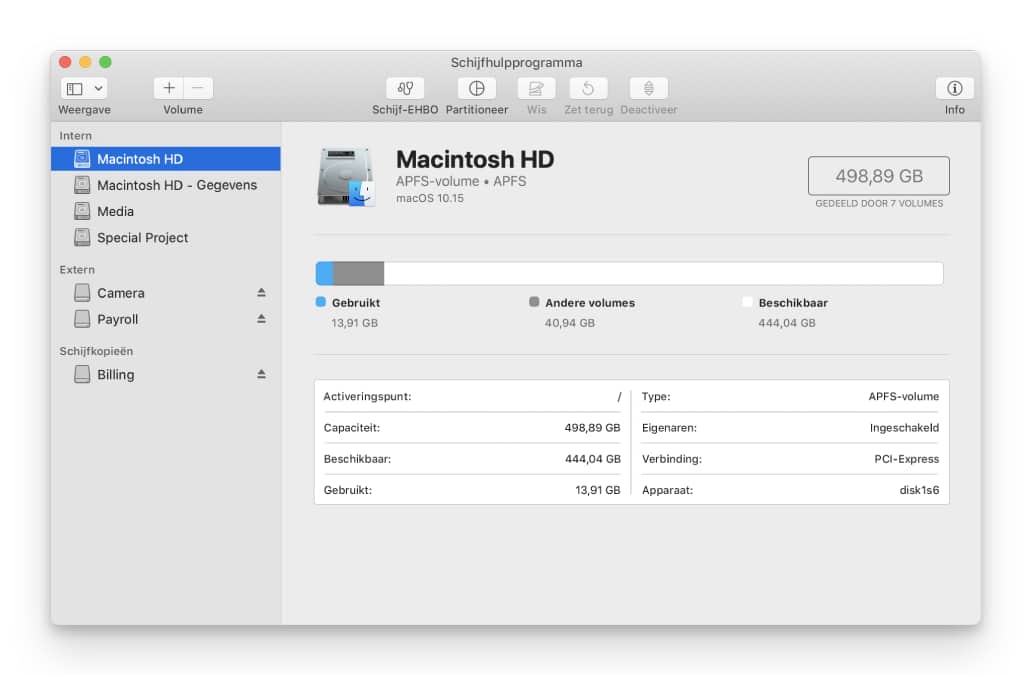This screenshot has height=675, width=1031.
Task: Click the blue Gebruikt segment of usage bar
Action: tap(324, 273)
